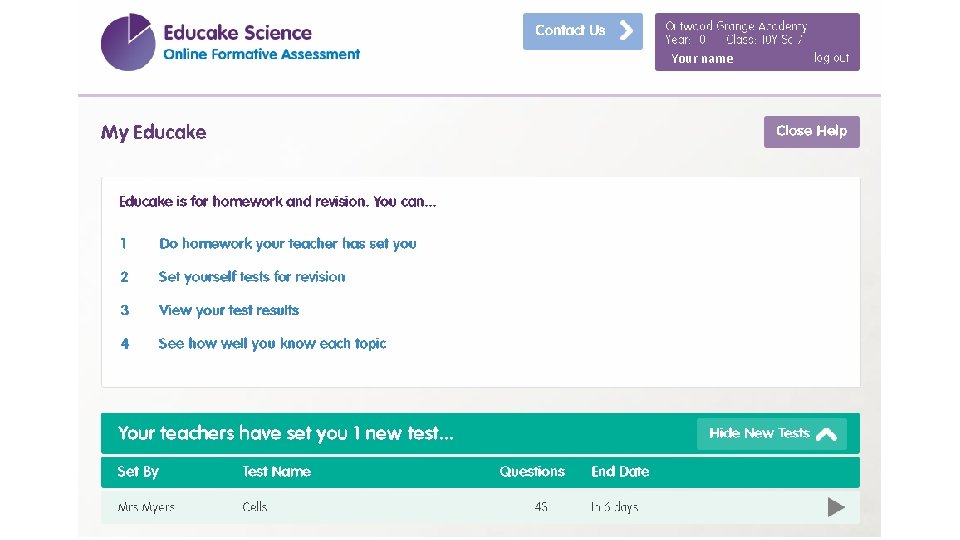The image size is (960, 540).
Task: Click the Your name account label
Action: pos(702,59)
